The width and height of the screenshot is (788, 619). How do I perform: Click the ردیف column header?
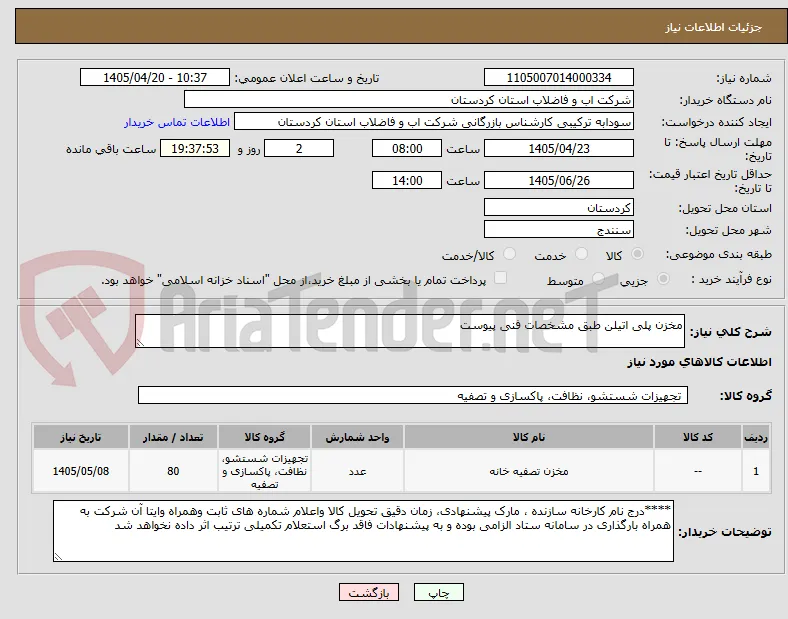click(756, 437)
